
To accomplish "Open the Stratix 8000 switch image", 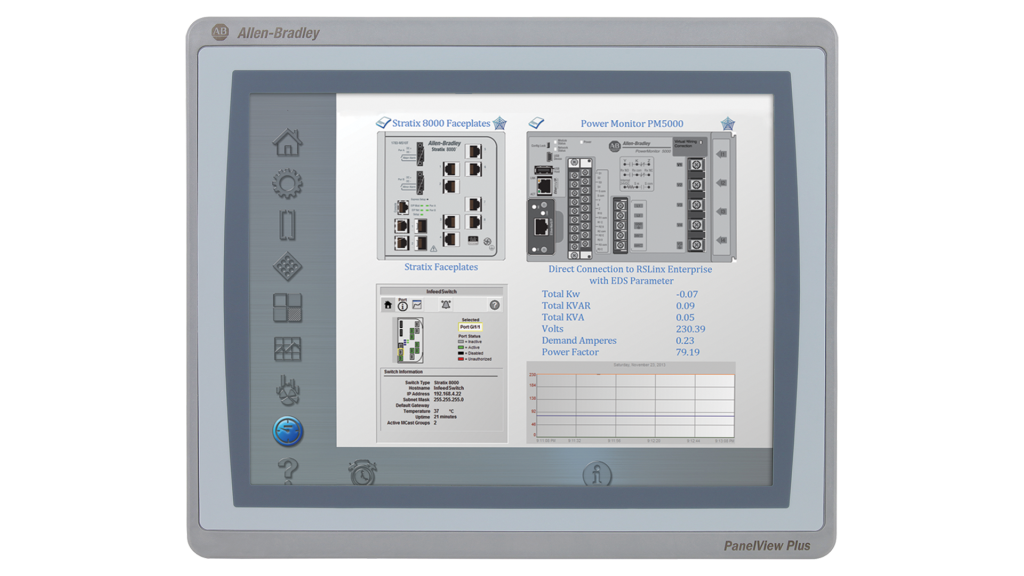I will (x=441, y=196).
